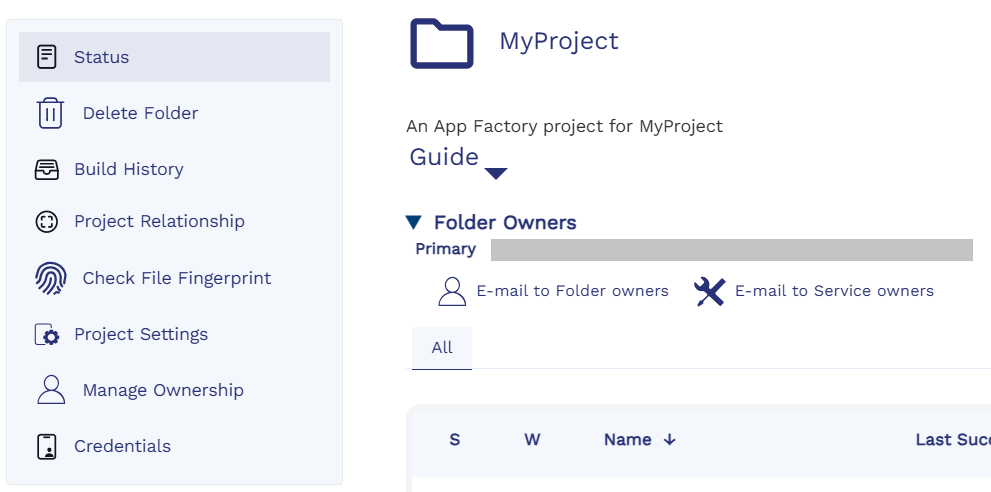Open Project Settings using the gear folder icon
This screenshot has height=492, width=991.
tap(47, 334)
